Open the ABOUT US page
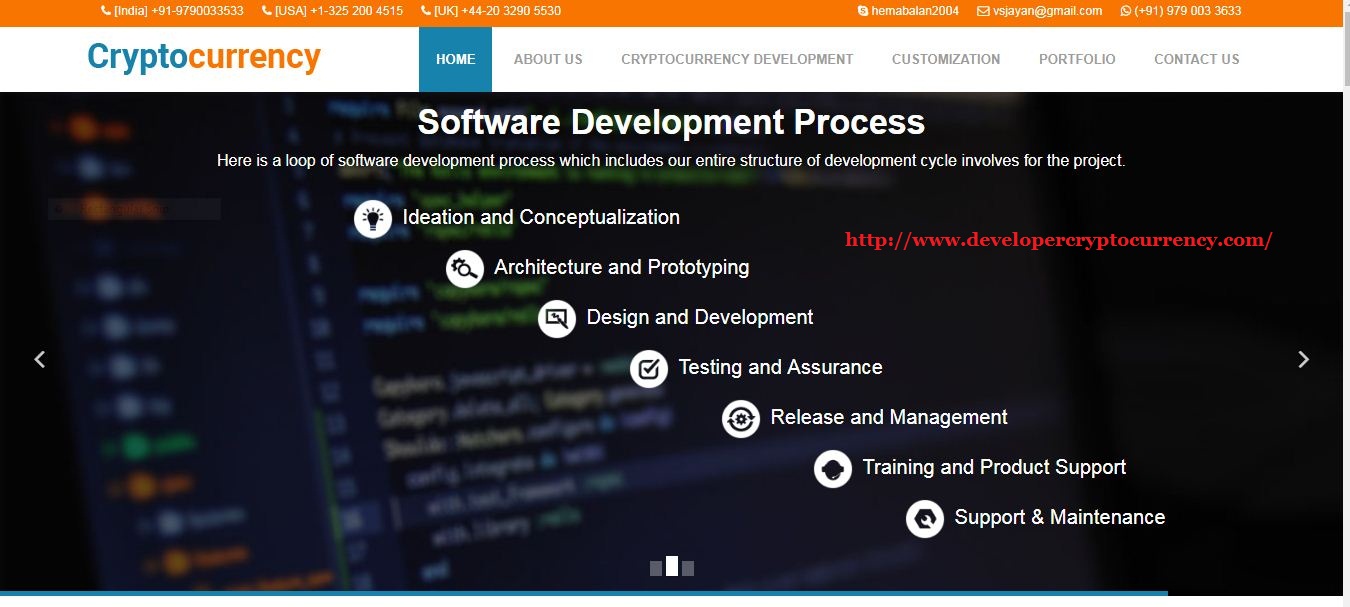 (x=548, y=59)
